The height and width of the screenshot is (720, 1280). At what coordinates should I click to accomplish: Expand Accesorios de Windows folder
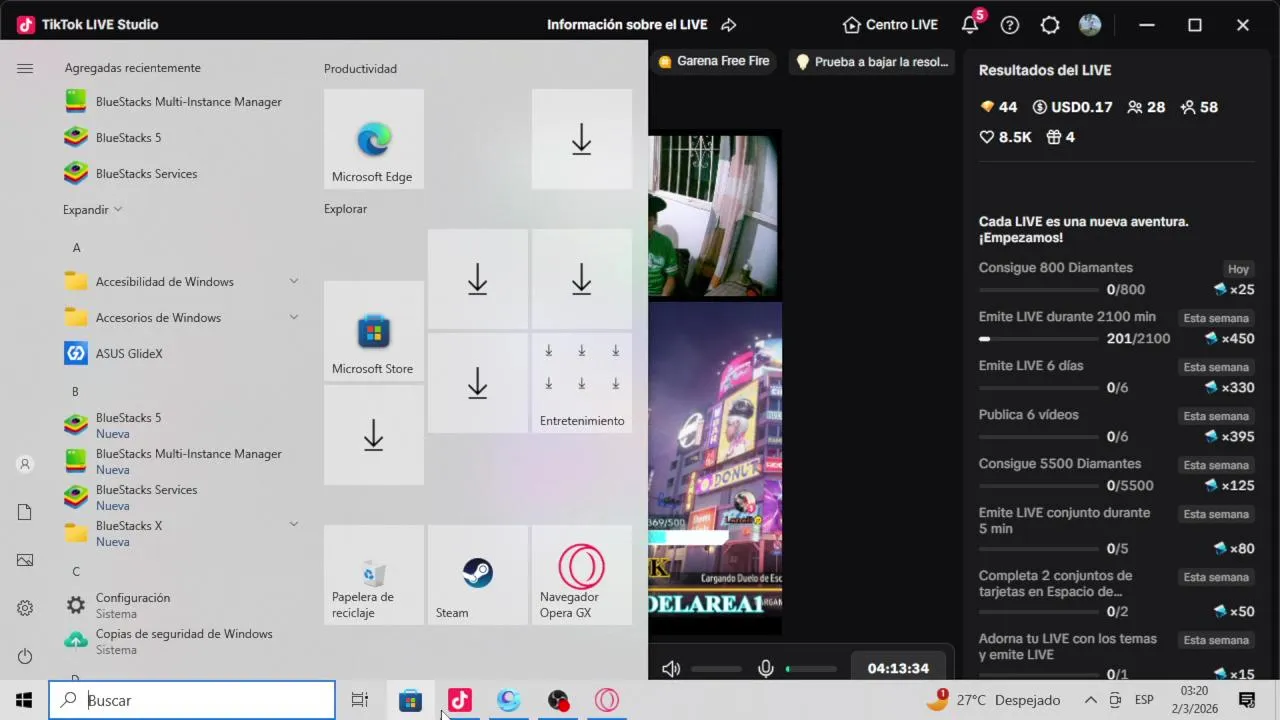pyautogui.click(x=180, y=318)
